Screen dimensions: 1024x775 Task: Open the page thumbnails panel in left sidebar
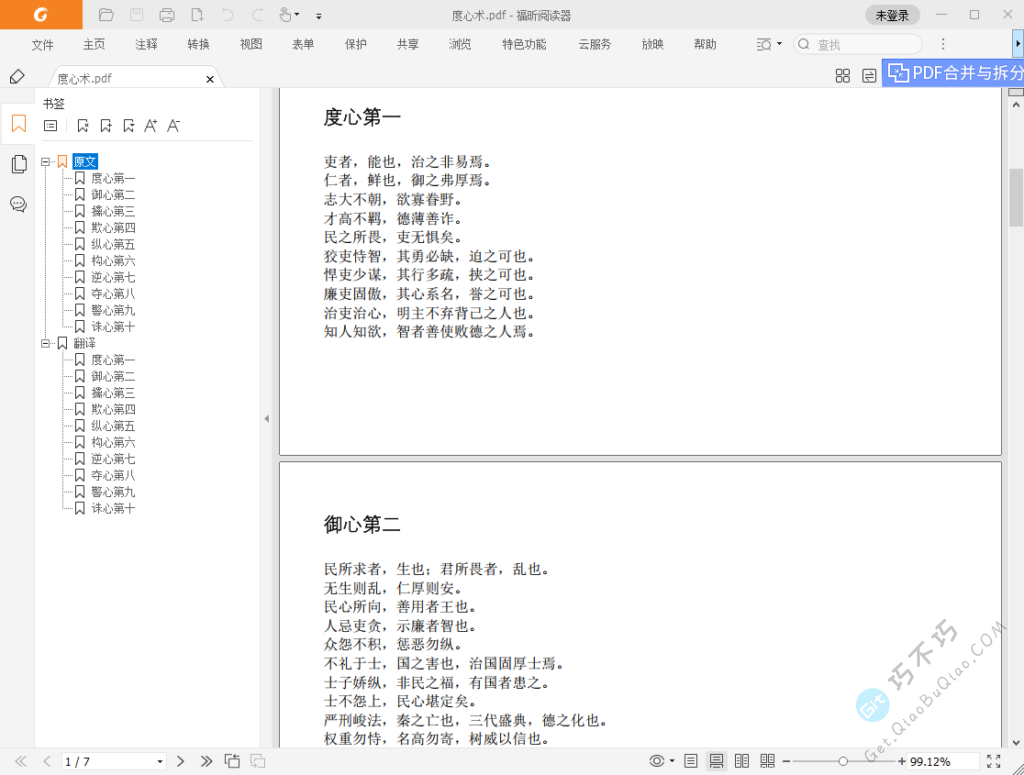tap(18, 164)
